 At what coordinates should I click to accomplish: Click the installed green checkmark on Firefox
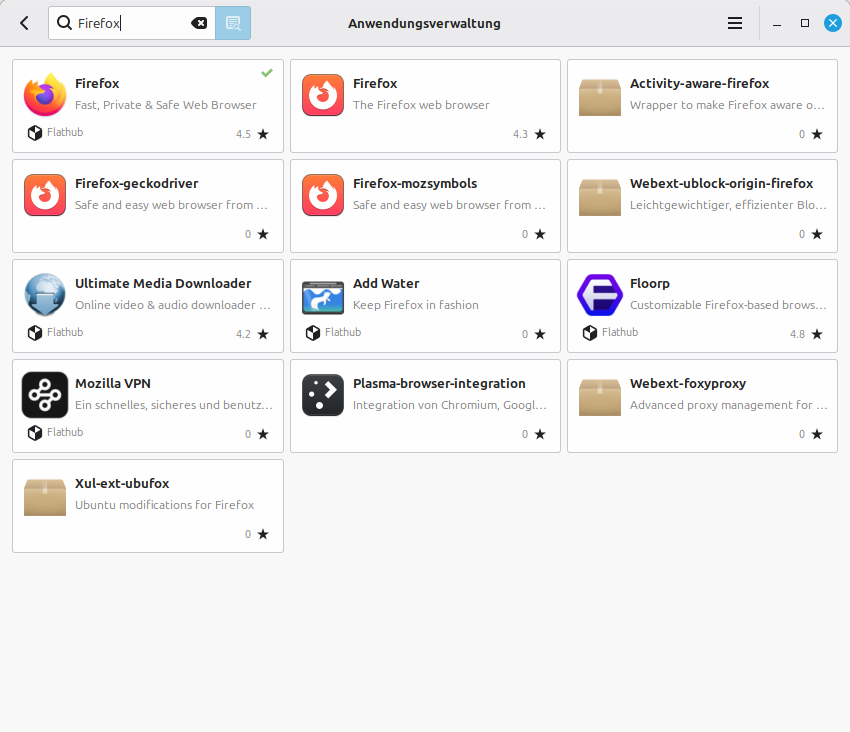(267, 73)
